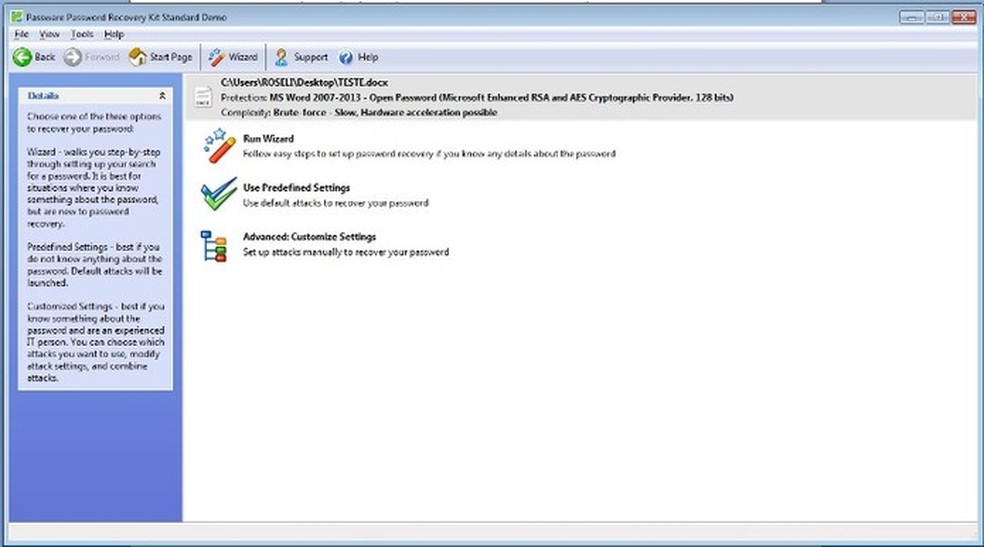The height and width of the screenshot is (547, 984).
Task: Click the Run Wizard magic wand icon
Action: coord(219,146)
